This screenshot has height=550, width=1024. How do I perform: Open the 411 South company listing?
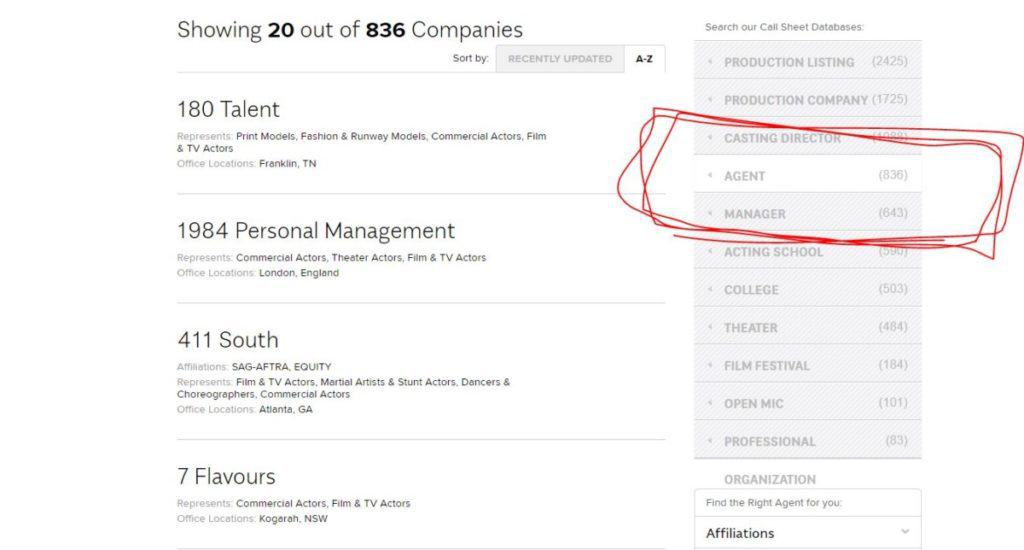coord(227,340)
